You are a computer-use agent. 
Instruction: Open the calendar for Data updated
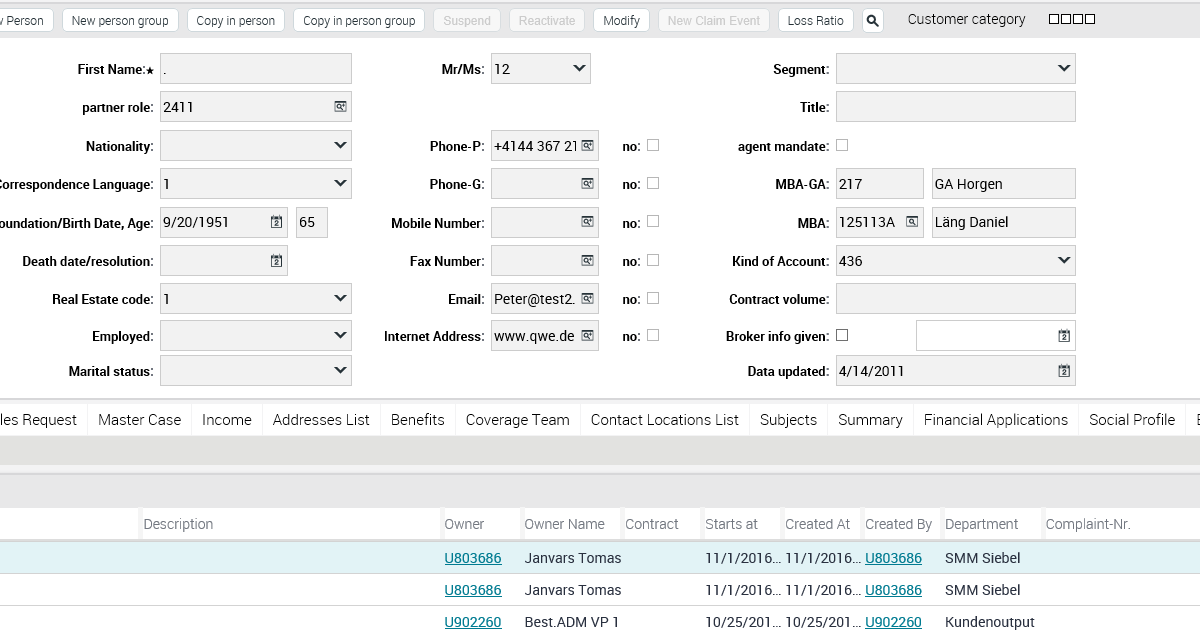coord(1065,370)
